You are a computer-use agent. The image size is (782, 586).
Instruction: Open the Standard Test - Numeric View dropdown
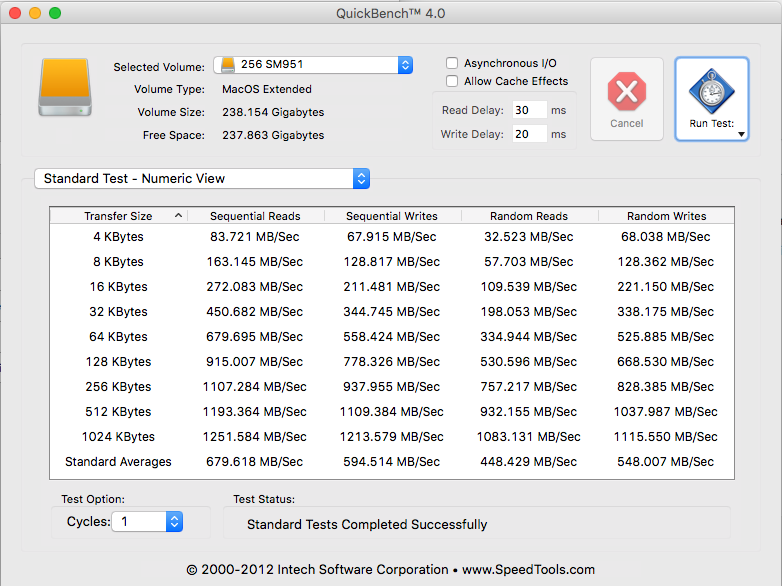202,179
